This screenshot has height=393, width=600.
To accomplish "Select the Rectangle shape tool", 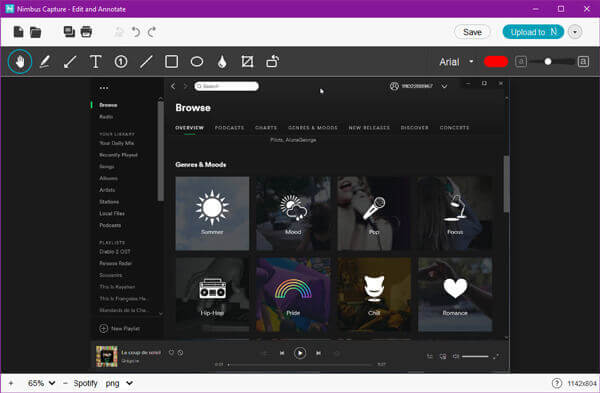I will tap(171, 61).
